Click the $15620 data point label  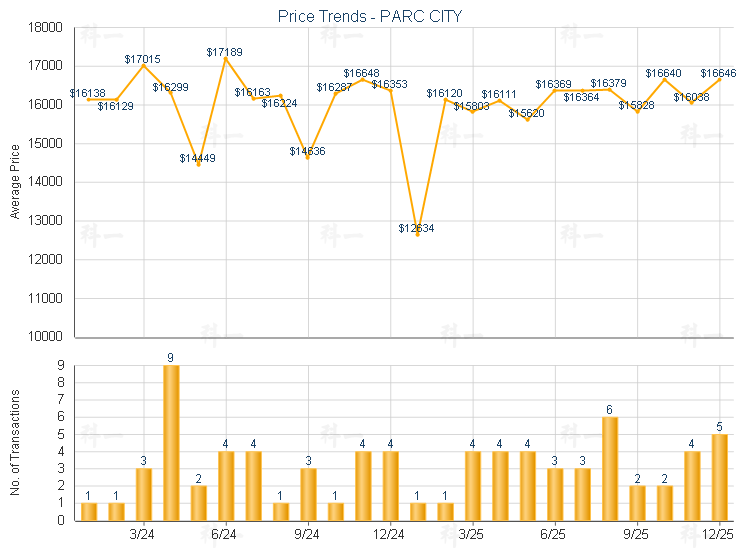(x=526, y=113)
